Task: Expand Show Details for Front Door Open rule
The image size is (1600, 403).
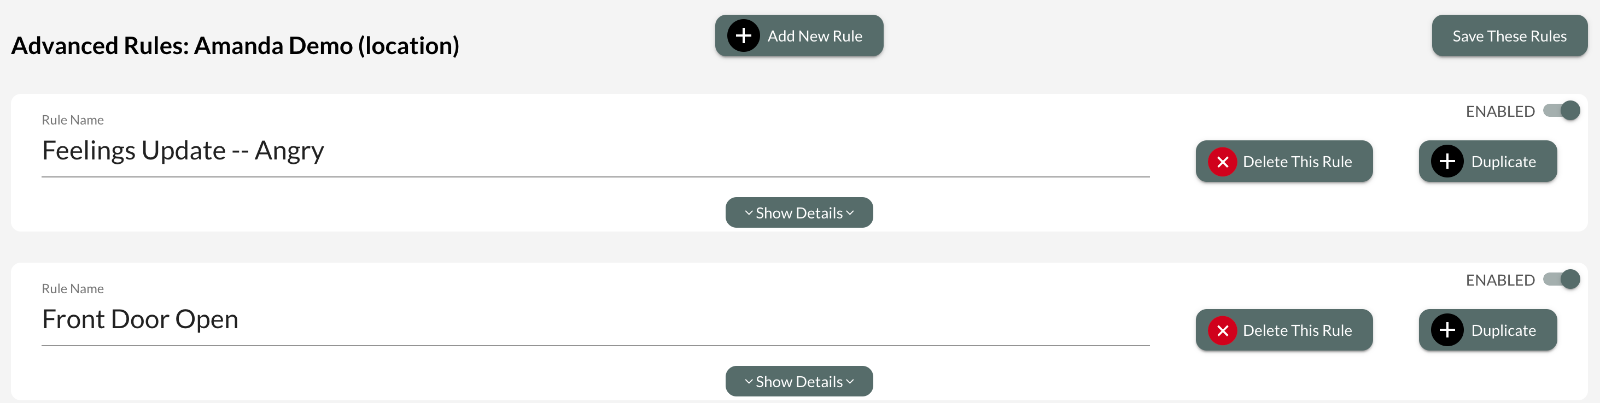Action: tap(799, 382)
